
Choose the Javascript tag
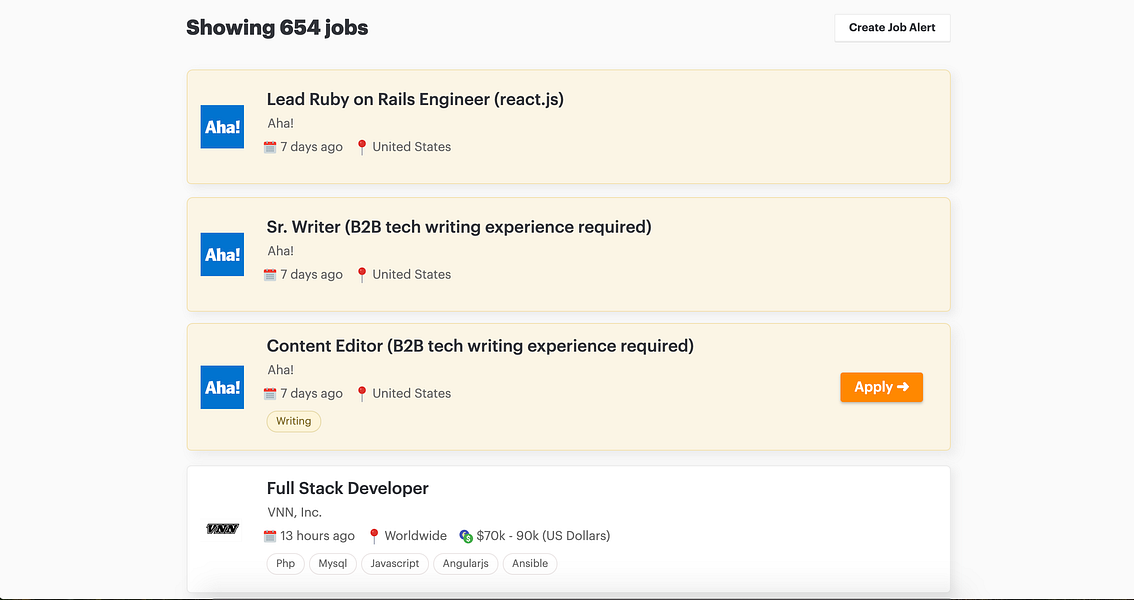(395, 564)
